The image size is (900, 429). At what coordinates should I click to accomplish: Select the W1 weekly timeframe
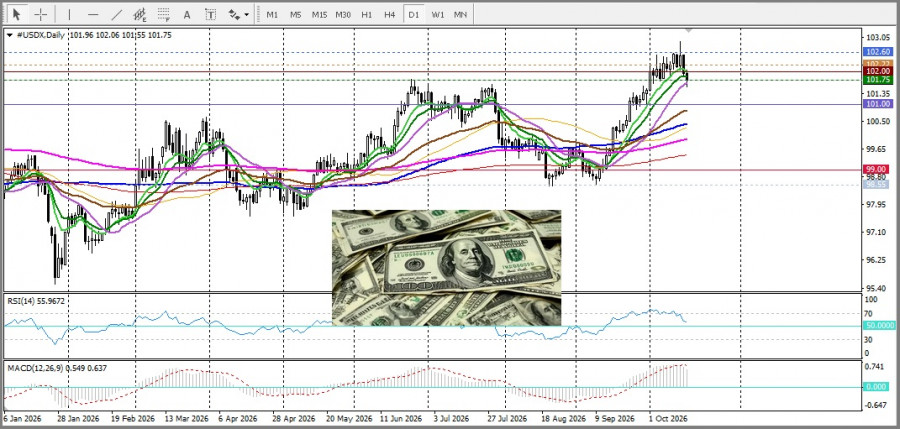click(437, 14)
